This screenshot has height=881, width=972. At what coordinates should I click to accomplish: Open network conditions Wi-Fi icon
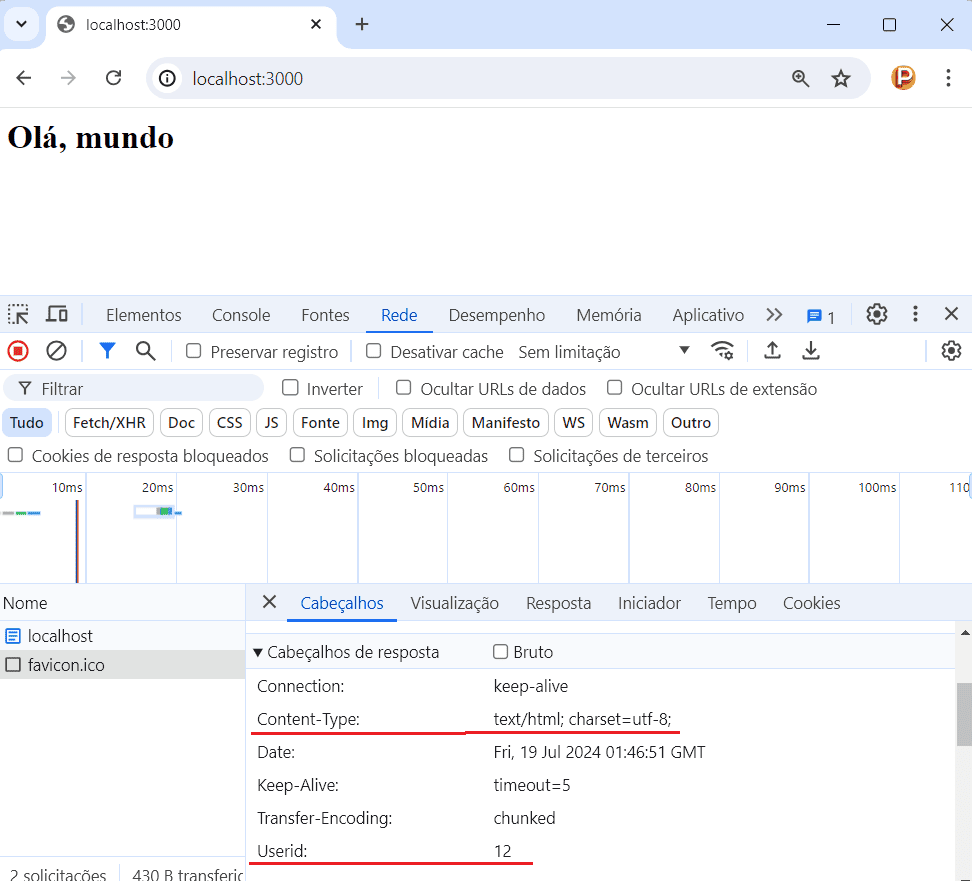point(722,351)
